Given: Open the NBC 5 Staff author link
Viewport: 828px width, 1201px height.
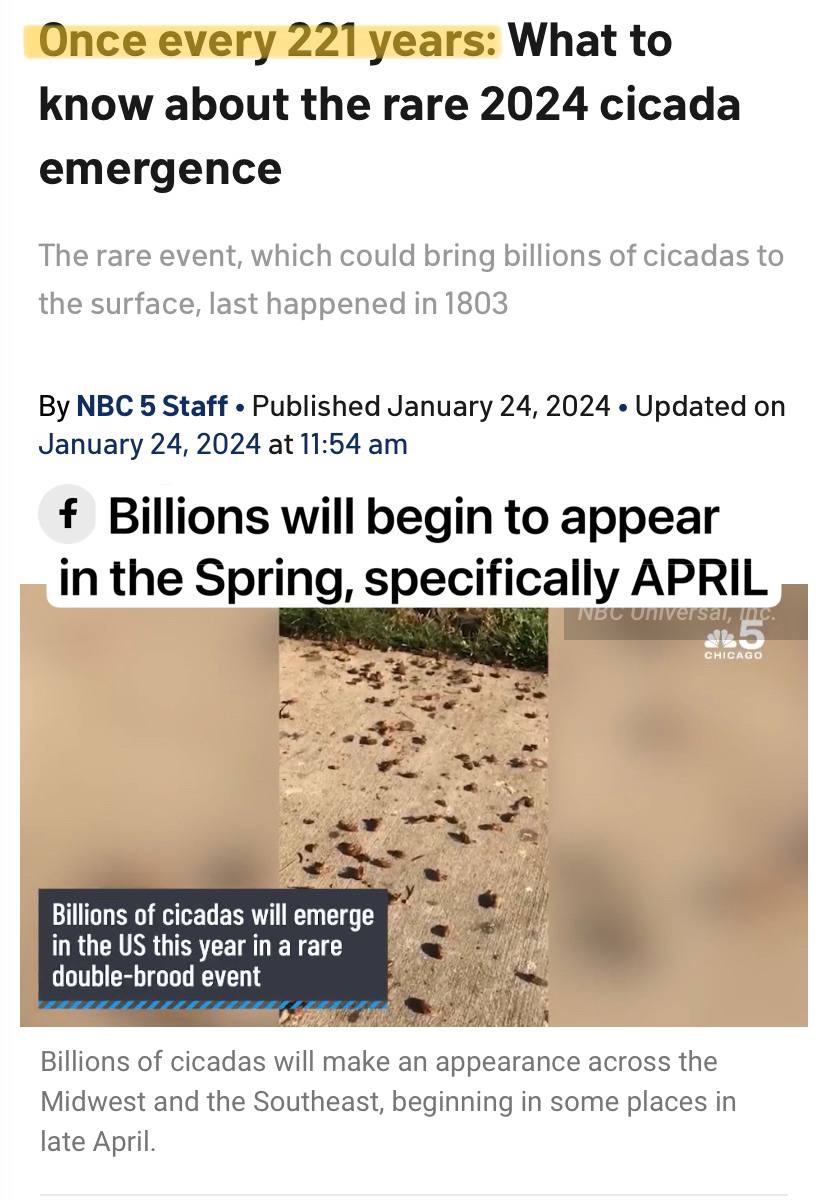Looking at the screenshot, I should pyautogui.click(x=152, y=406).
